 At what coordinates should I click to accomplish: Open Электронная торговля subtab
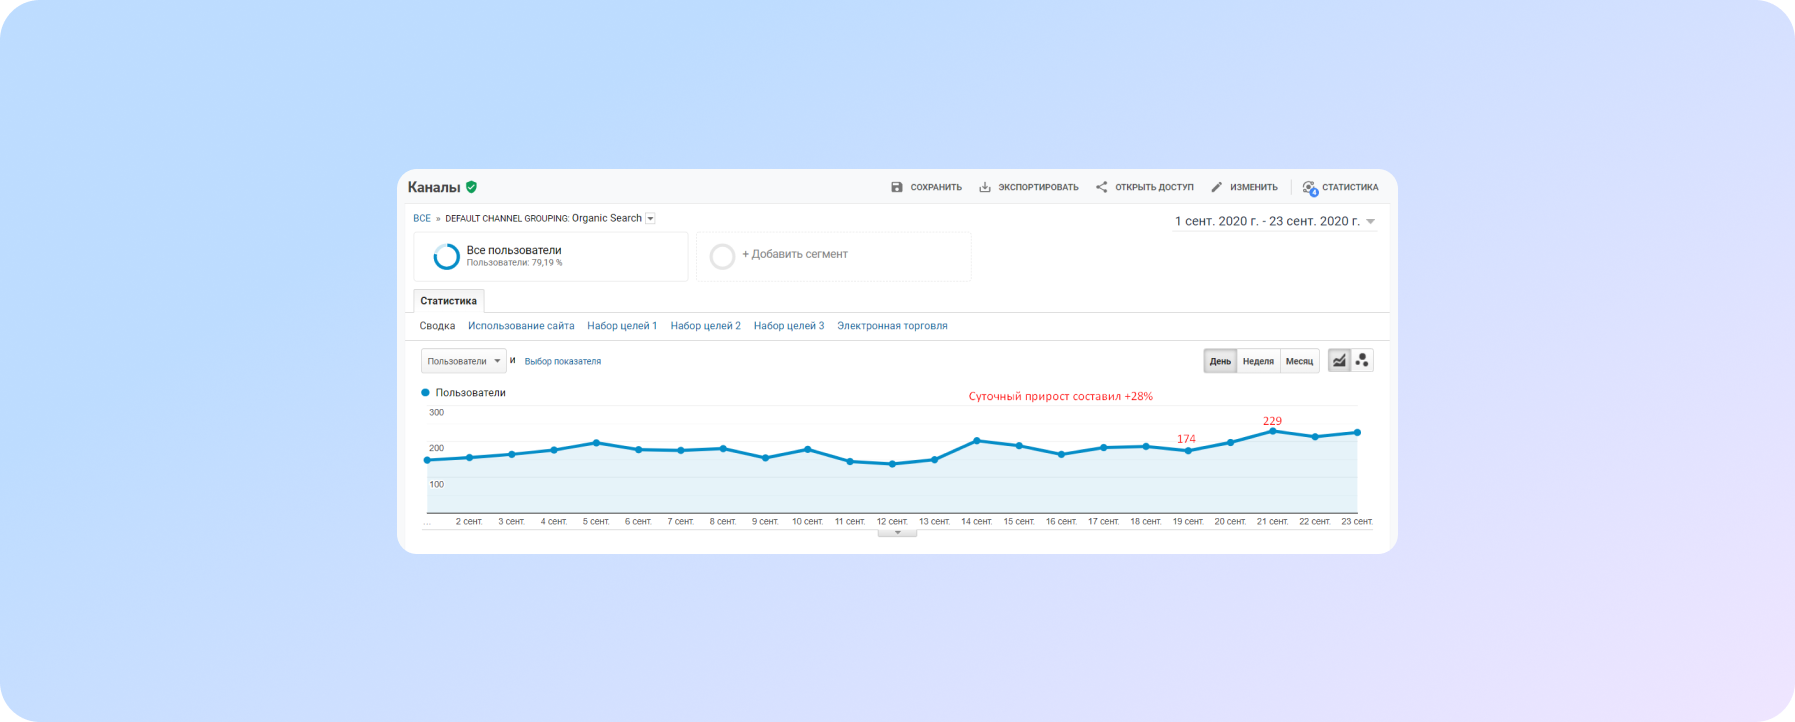click(x=892, y=326)
